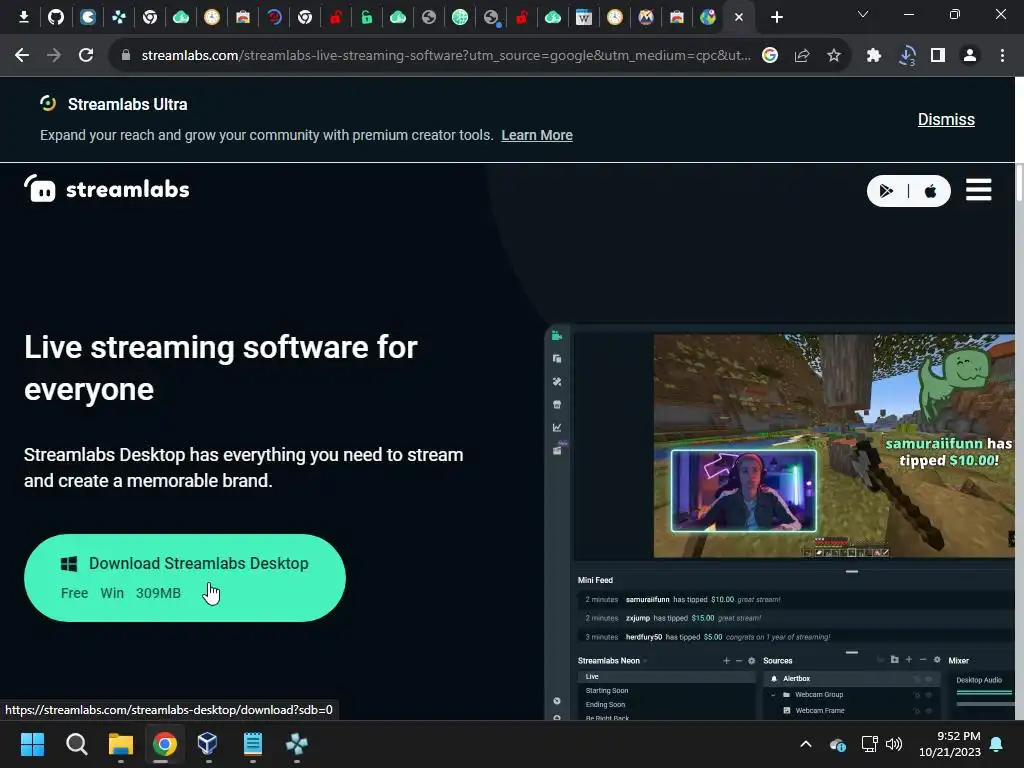Click the cloud sync tray icon

point(838,744)
